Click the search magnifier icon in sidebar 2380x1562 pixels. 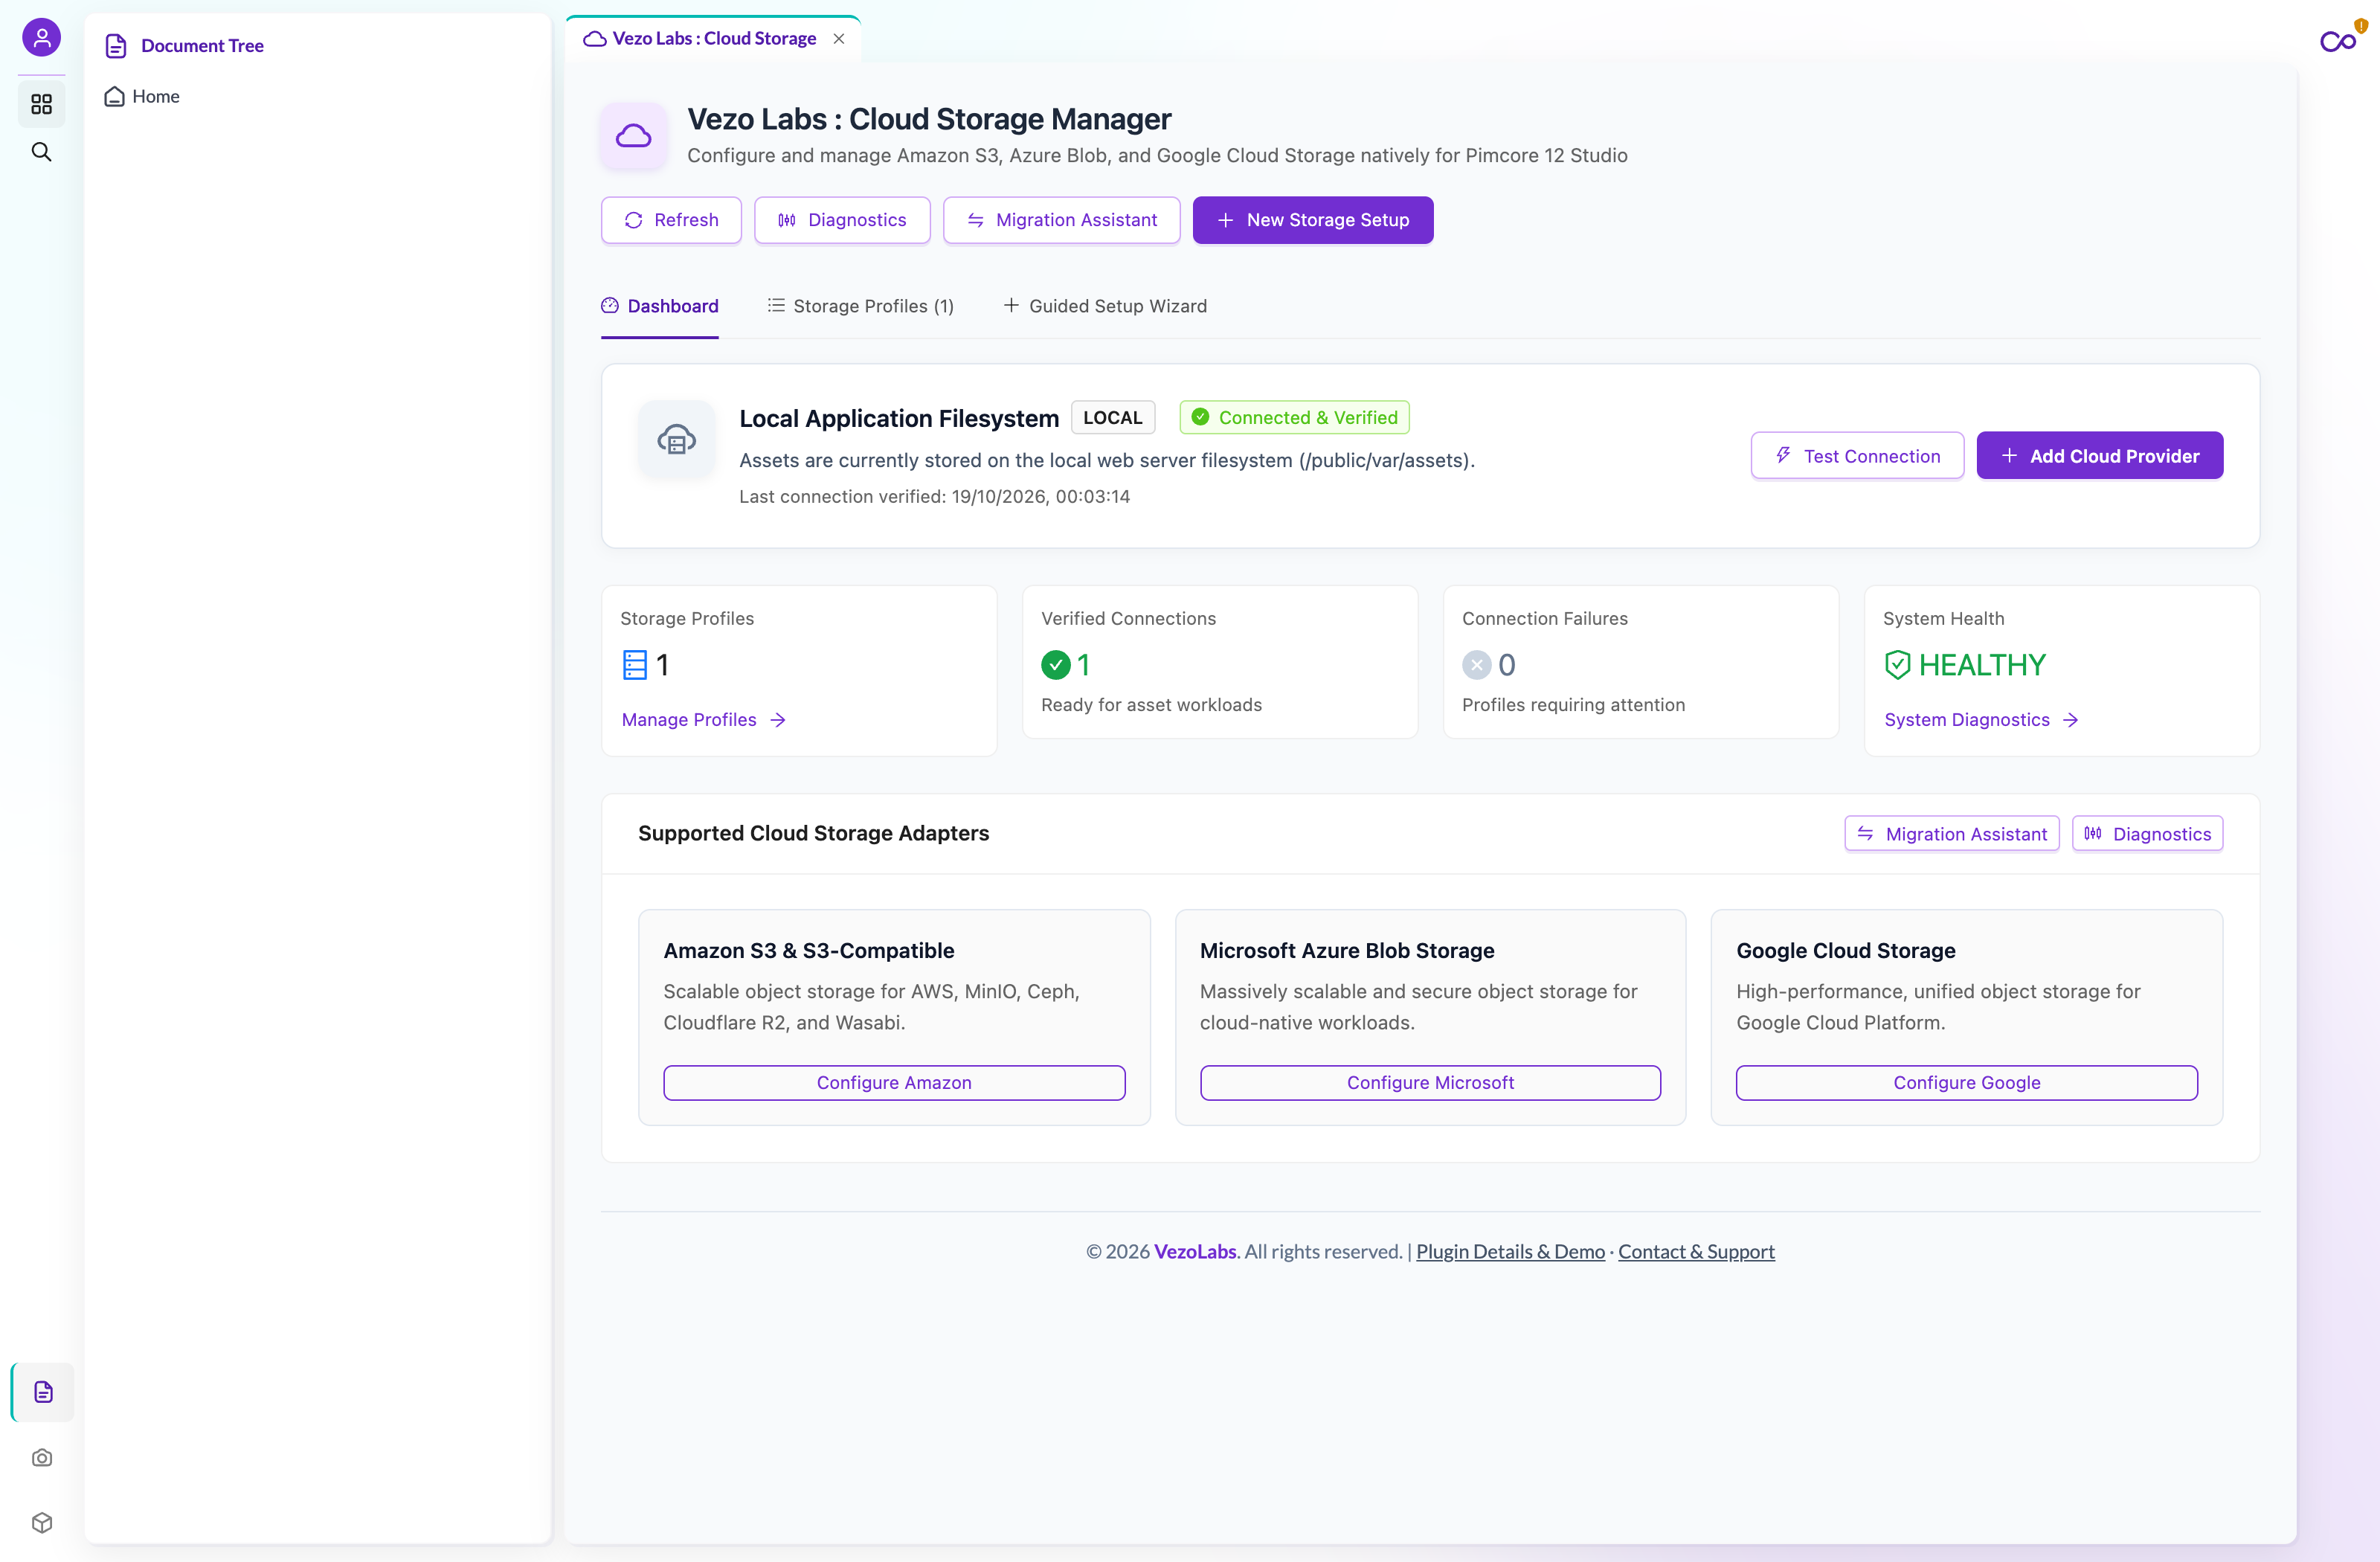click(41, 152)
